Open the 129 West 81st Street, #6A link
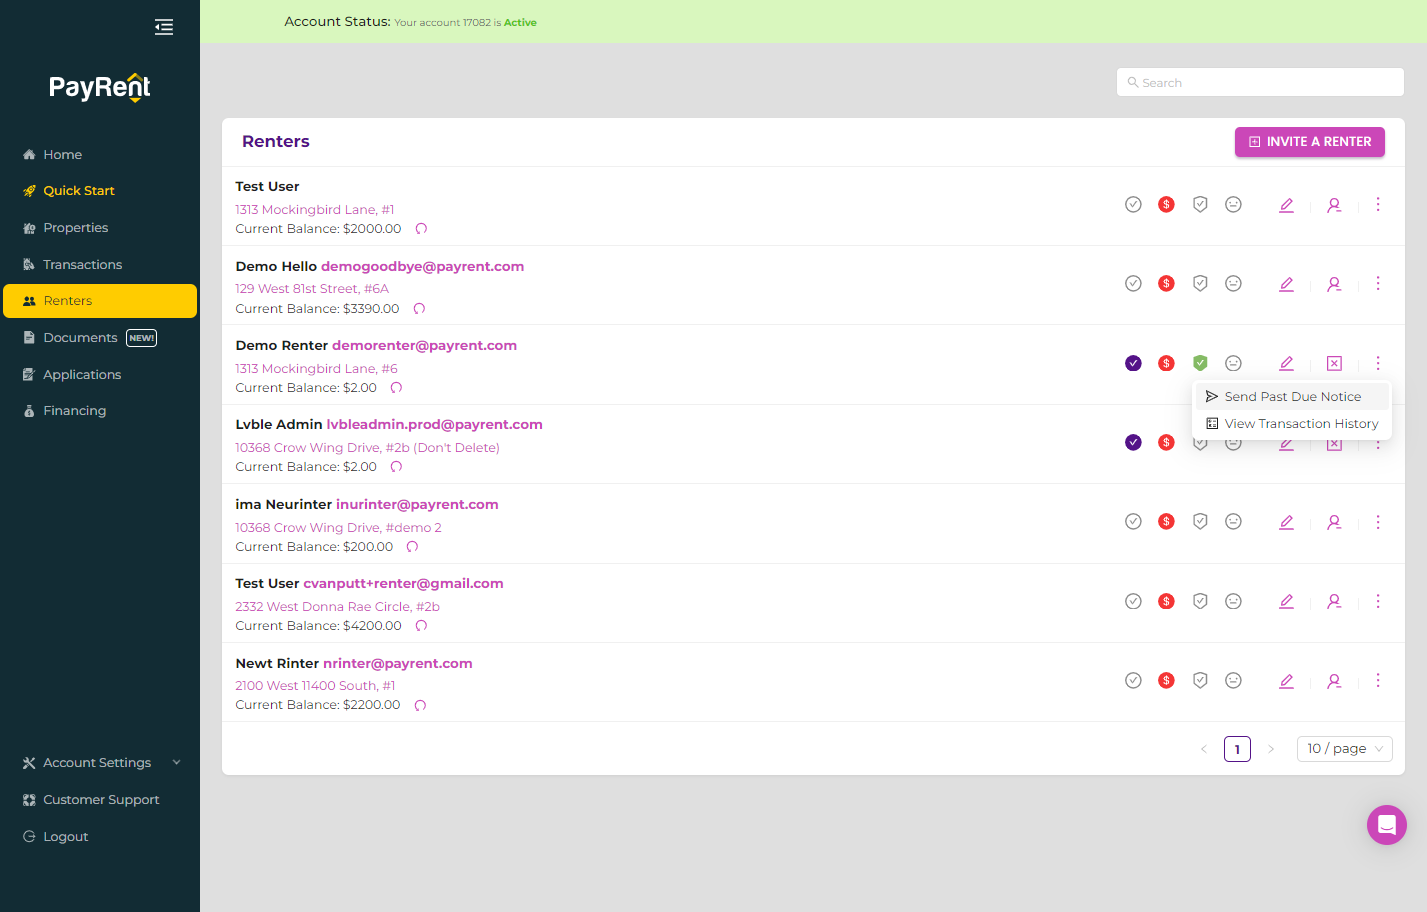The height and width of the screenshot is (912, 1427). 312,289
